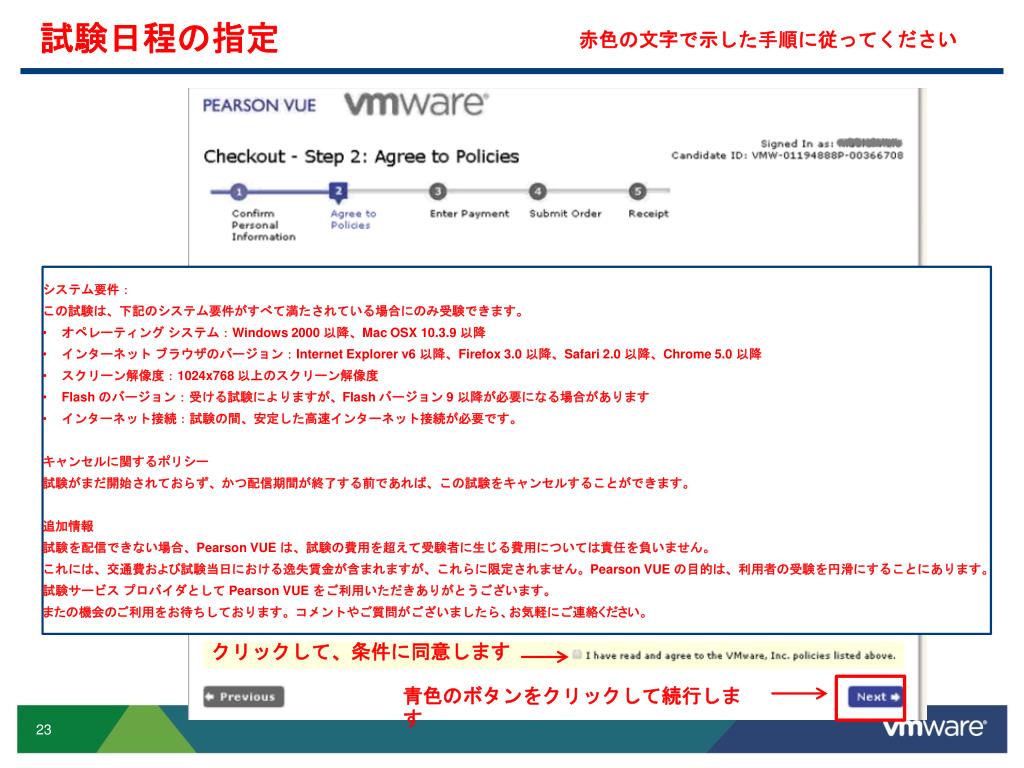Click the Confirm Personal Information step label

[x=263, y=225]
